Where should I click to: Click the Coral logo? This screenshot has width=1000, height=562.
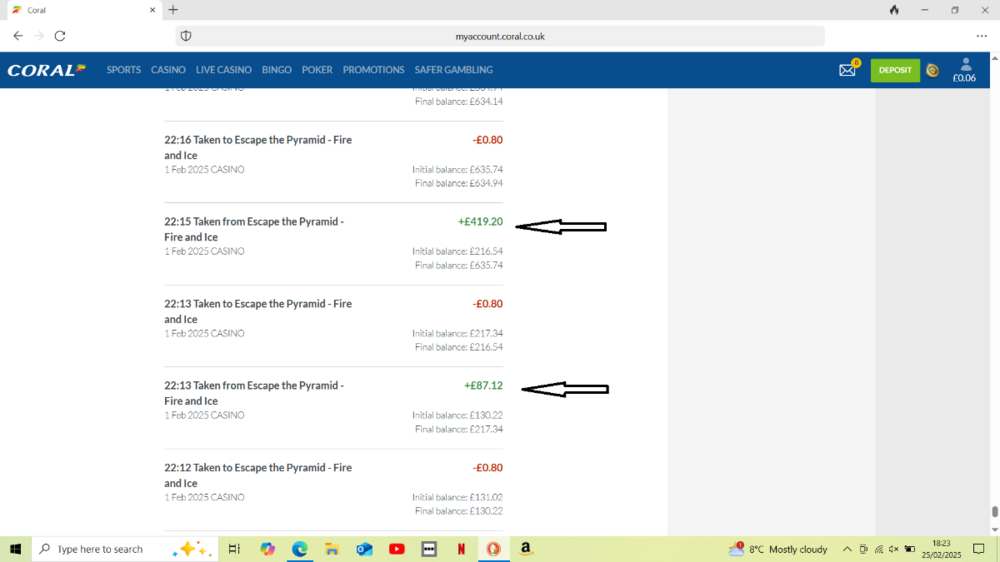pyautogui.click(x=46, y=70)
